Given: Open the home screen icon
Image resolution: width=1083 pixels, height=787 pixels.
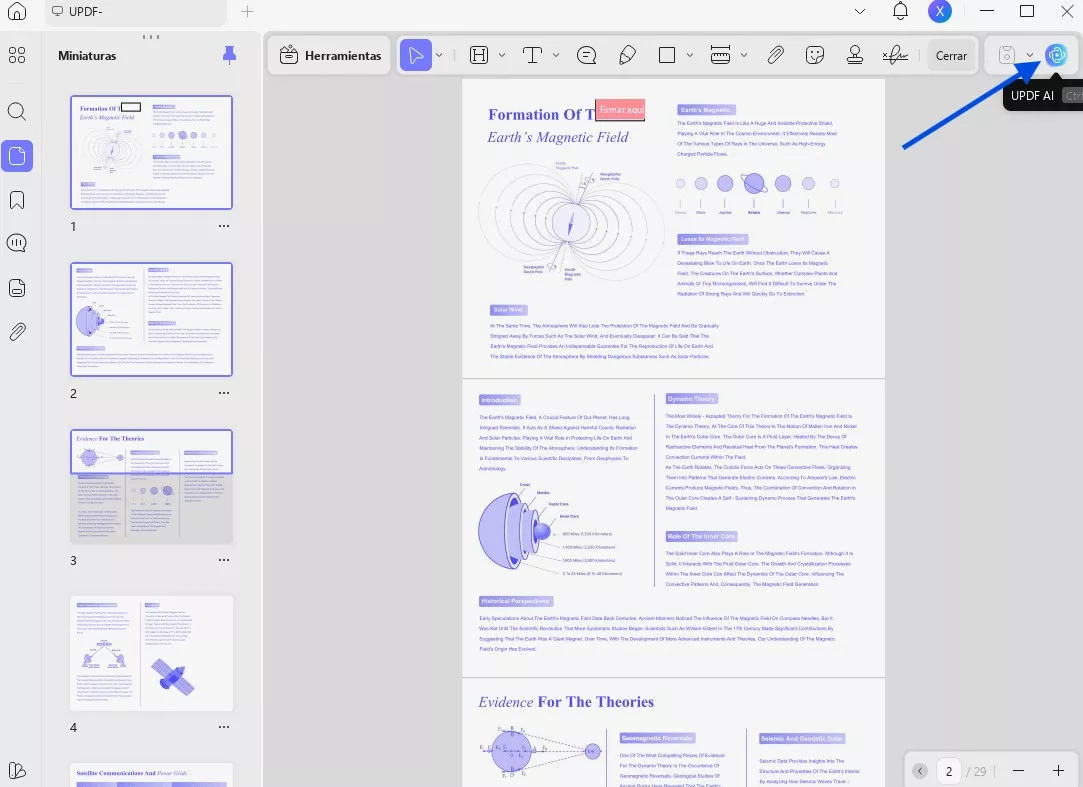Looking at the screenshot, I should tap(17, 11).
